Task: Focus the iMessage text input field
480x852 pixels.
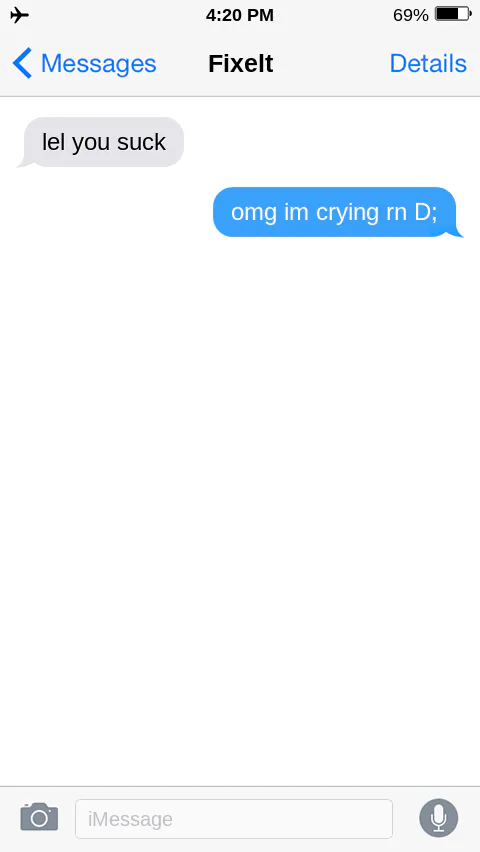Action: 234,818
